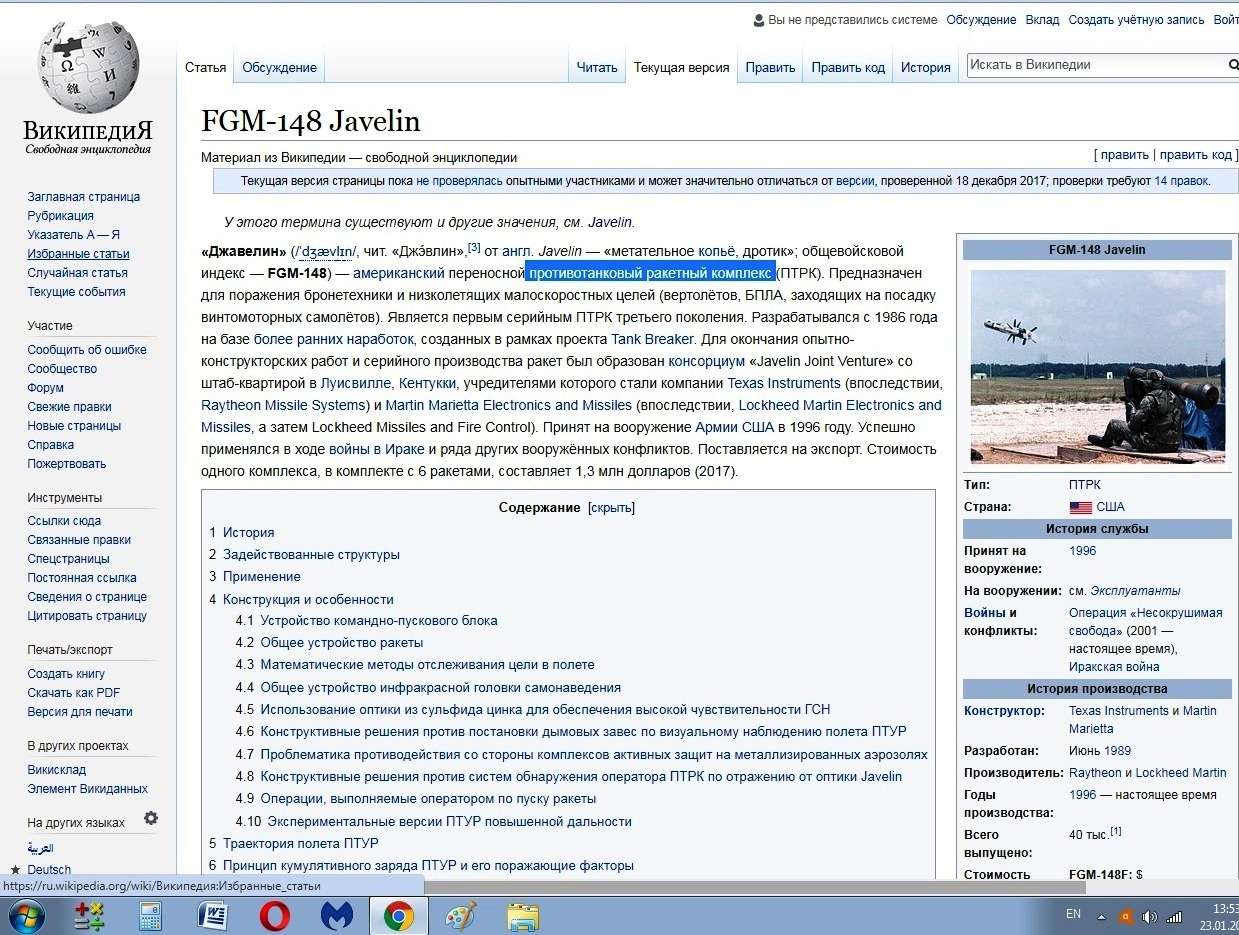Open network status tray icon
1239x935 pixels.
(1174, 916)
